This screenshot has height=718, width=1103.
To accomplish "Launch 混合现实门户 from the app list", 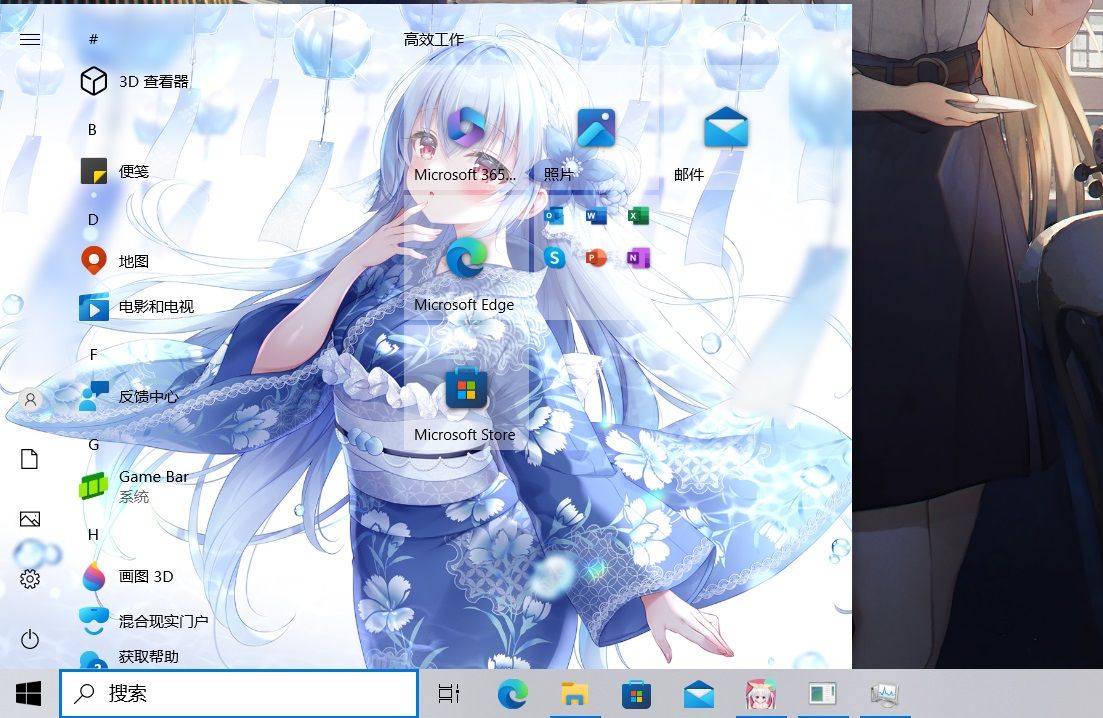I will coord(144,621).
